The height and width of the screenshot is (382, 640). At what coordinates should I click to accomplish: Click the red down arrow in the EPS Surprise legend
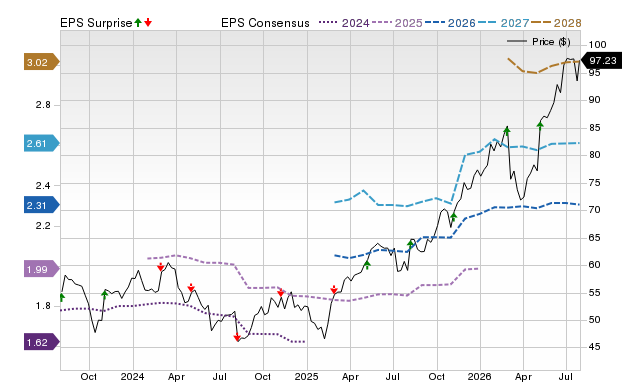pos(148,22)
